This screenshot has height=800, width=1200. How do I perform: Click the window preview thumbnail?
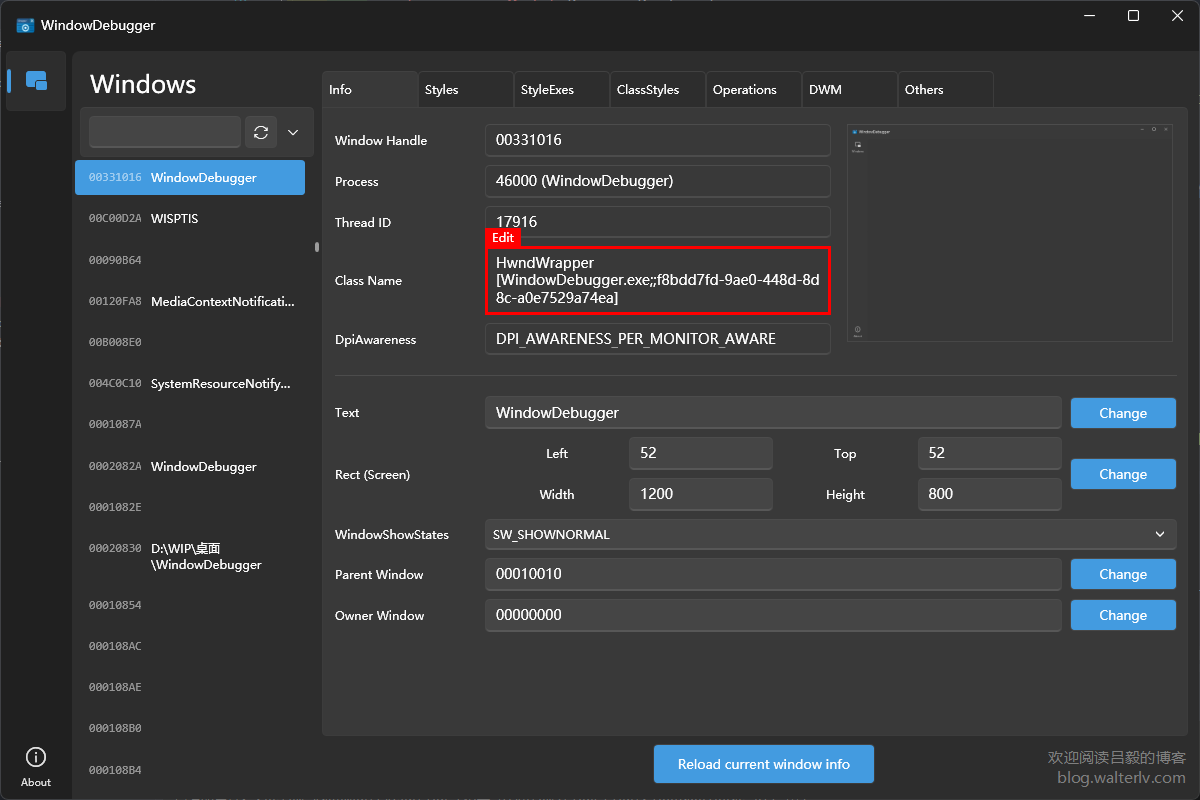point(1010,233)
